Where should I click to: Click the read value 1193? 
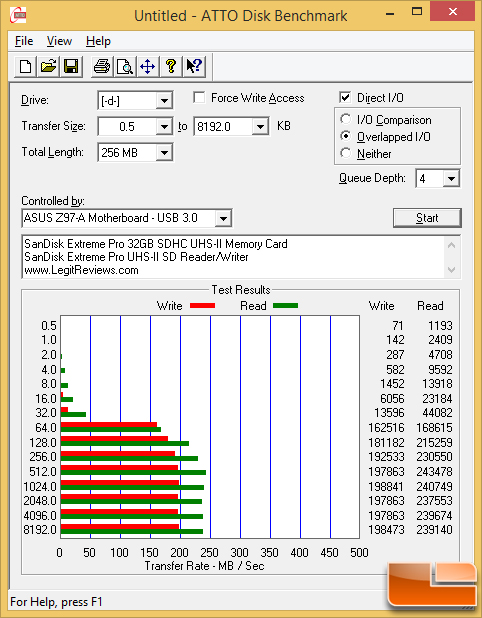pos(440,326)
